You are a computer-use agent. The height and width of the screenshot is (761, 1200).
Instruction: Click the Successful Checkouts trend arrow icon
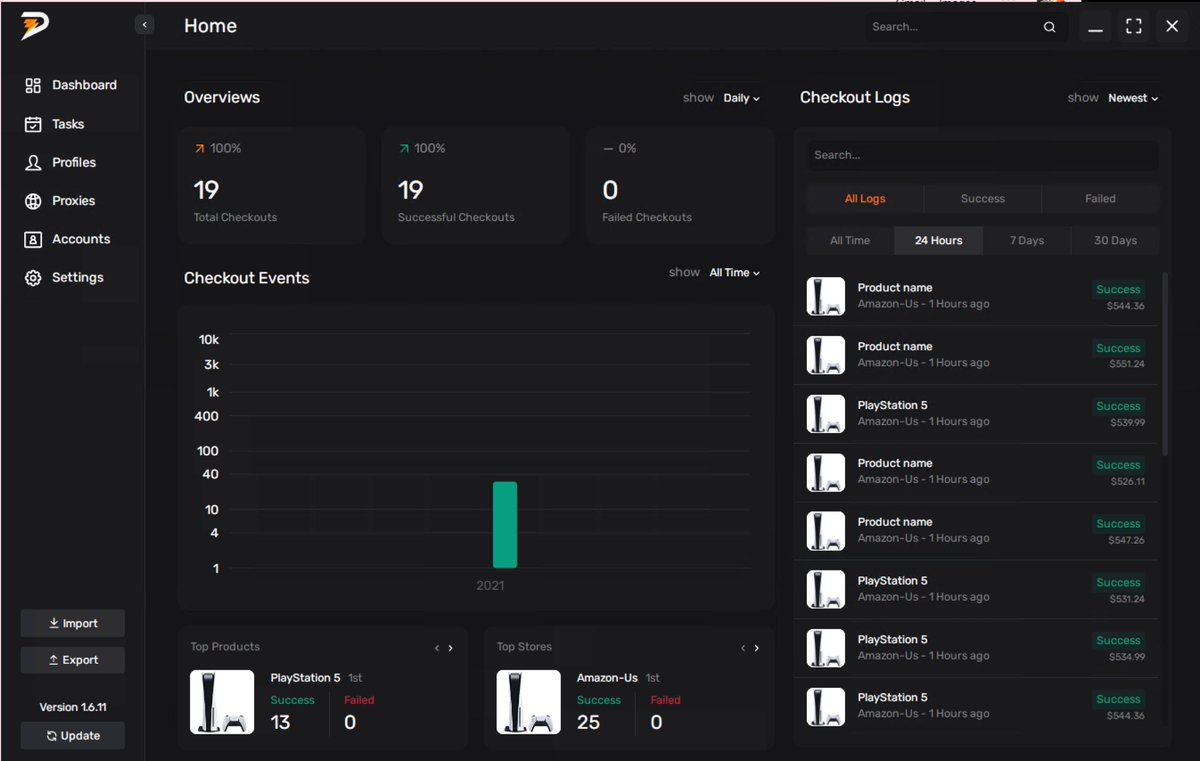coord(403,148)
